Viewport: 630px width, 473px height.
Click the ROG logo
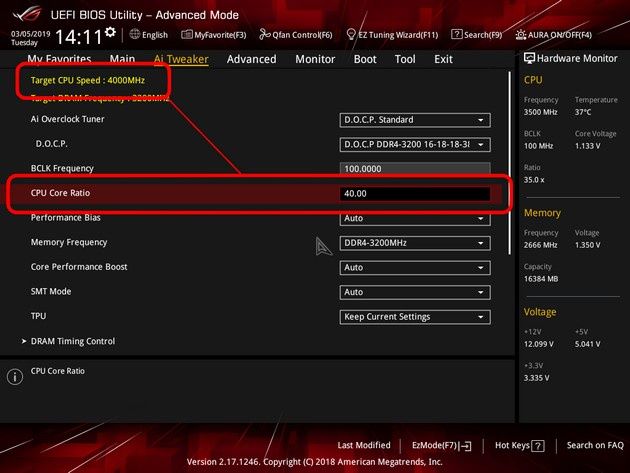click(27, 14)
